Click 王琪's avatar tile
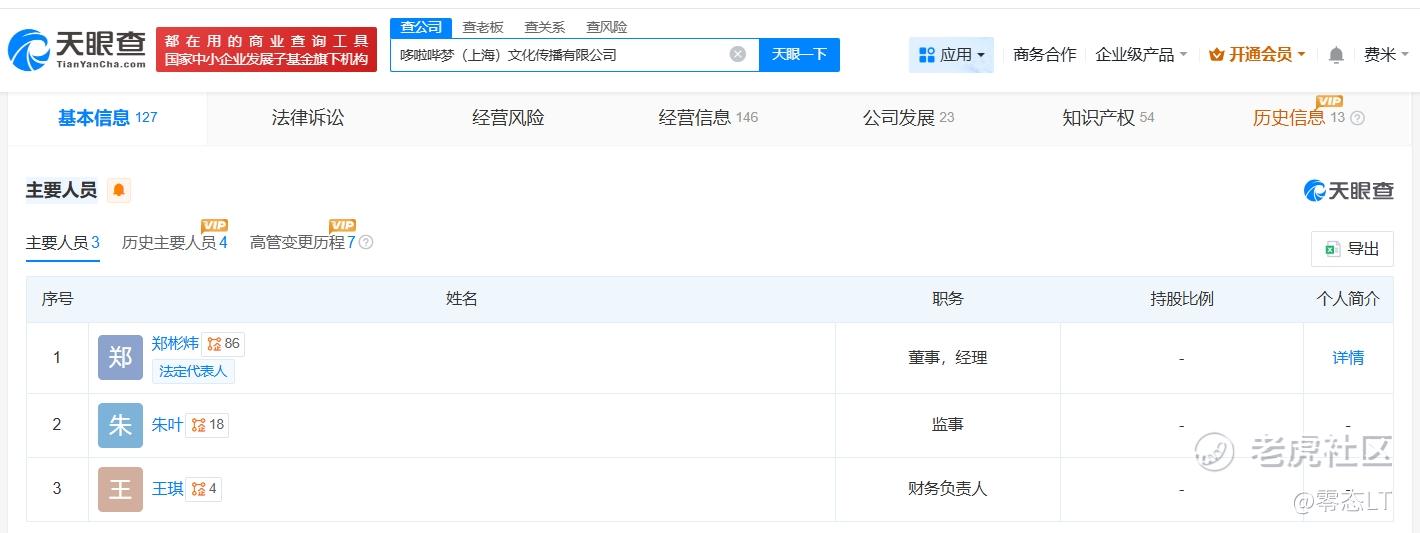The width and height of the screenshot is (1420, 533). point(120,489)
